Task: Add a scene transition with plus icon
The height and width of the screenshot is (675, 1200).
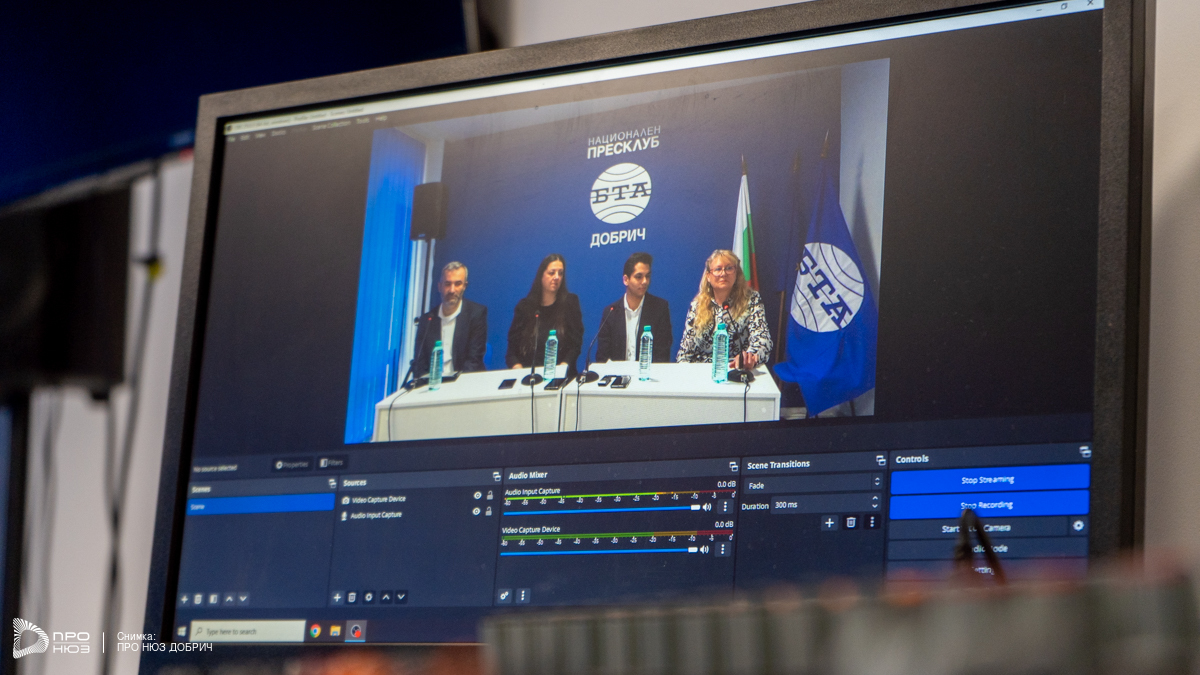Action: pos(829,522)
